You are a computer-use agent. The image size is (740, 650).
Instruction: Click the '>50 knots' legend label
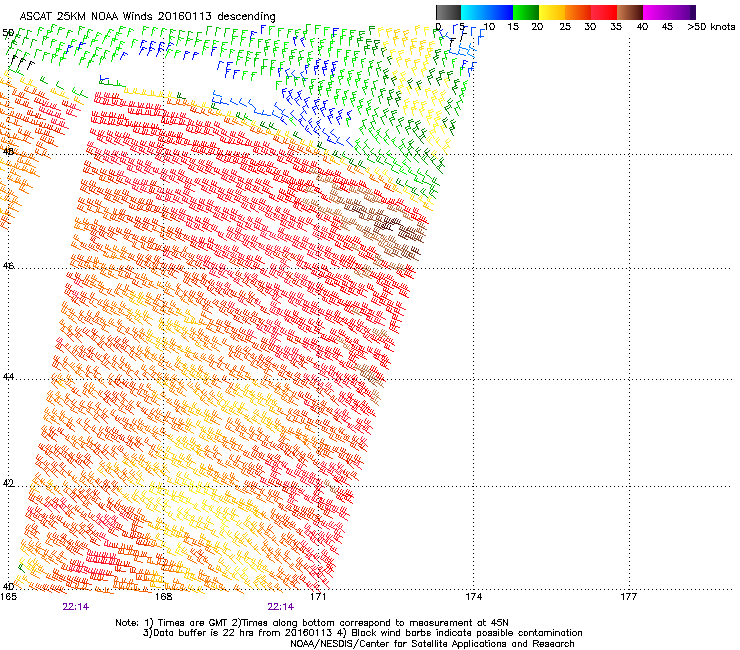[711, 27]
